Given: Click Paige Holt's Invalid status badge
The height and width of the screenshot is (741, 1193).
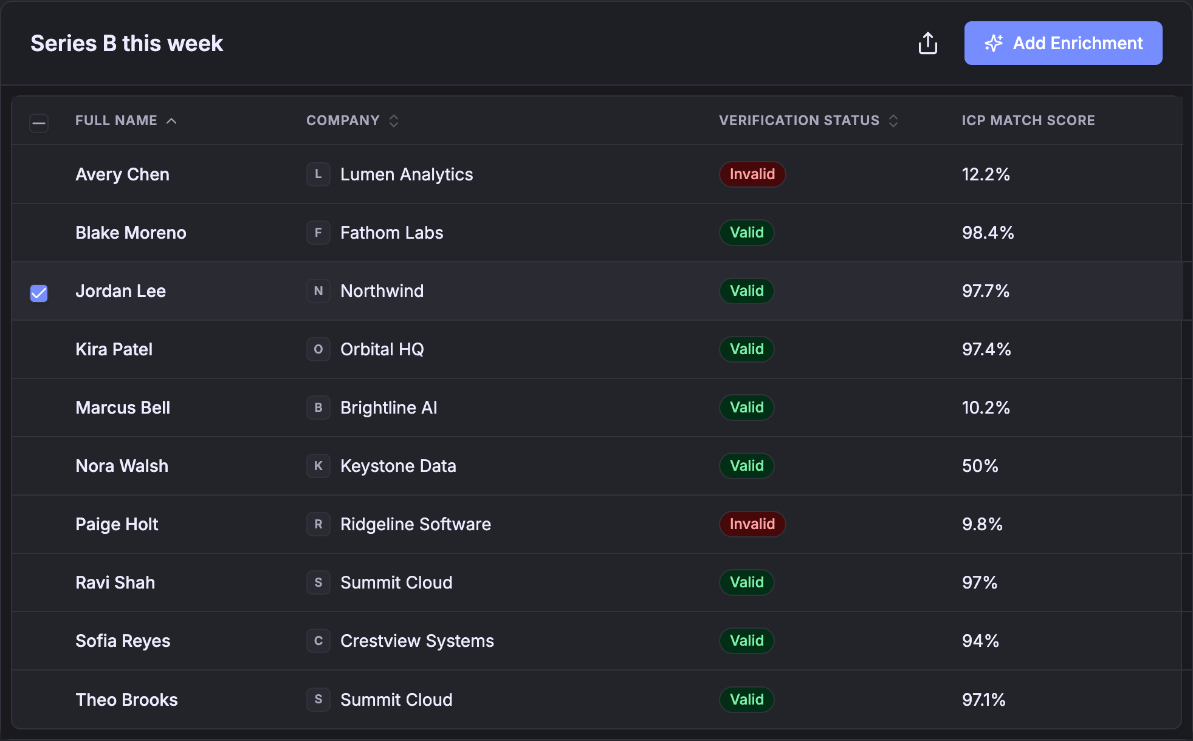Looking at the screenshot, I should coord(752,524).
